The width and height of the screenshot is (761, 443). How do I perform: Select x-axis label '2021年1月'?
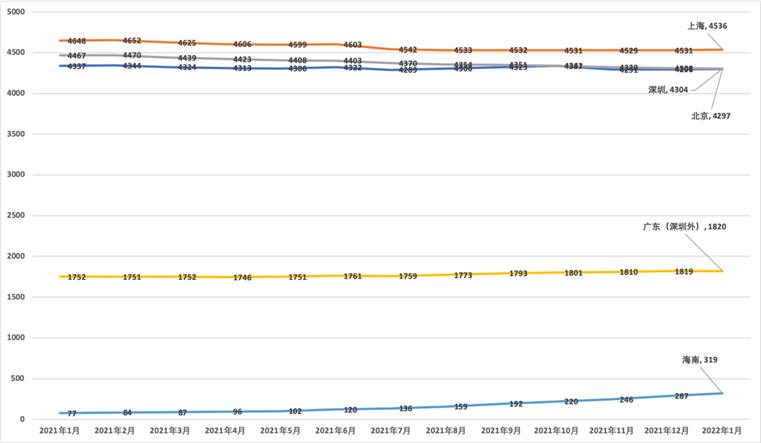tap(59, 431)
